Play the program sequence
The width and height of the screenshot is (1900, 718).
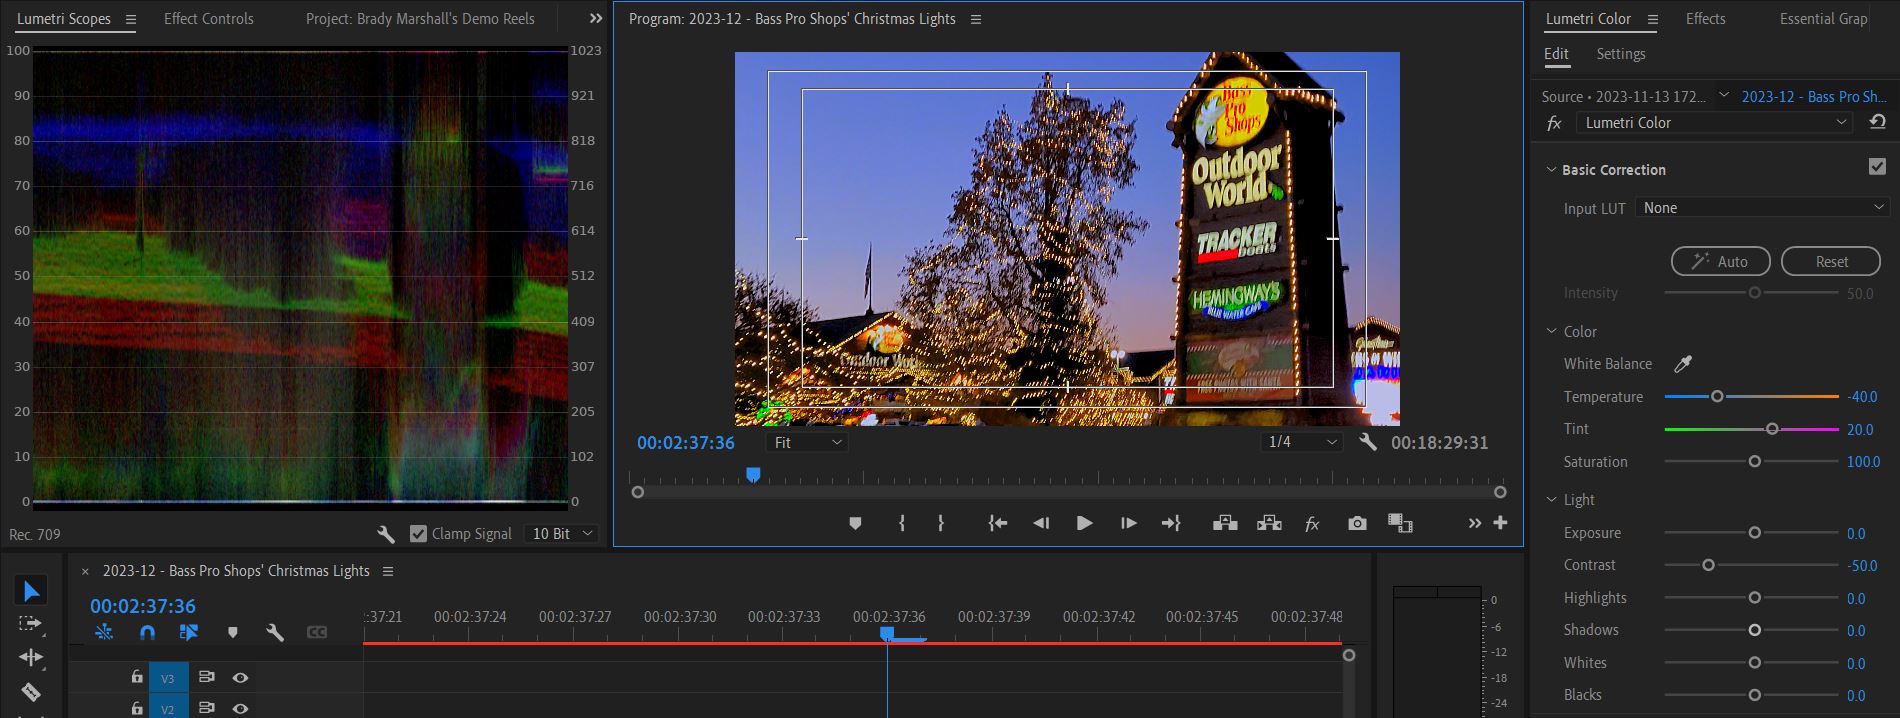(1084, 523)
